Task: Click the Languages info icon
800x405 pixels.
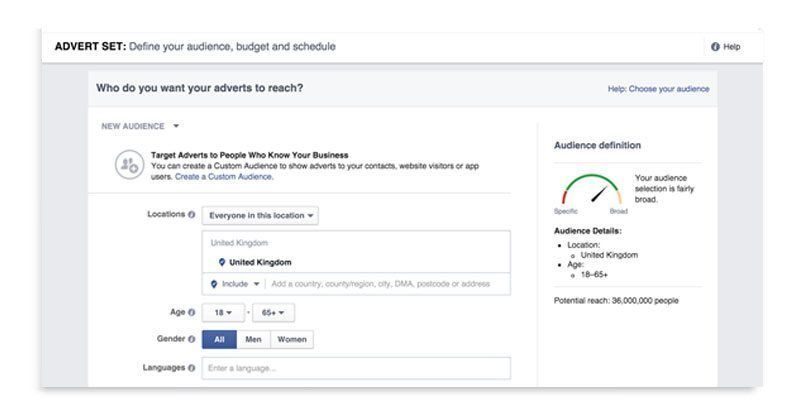Action: tap(191, 368)
